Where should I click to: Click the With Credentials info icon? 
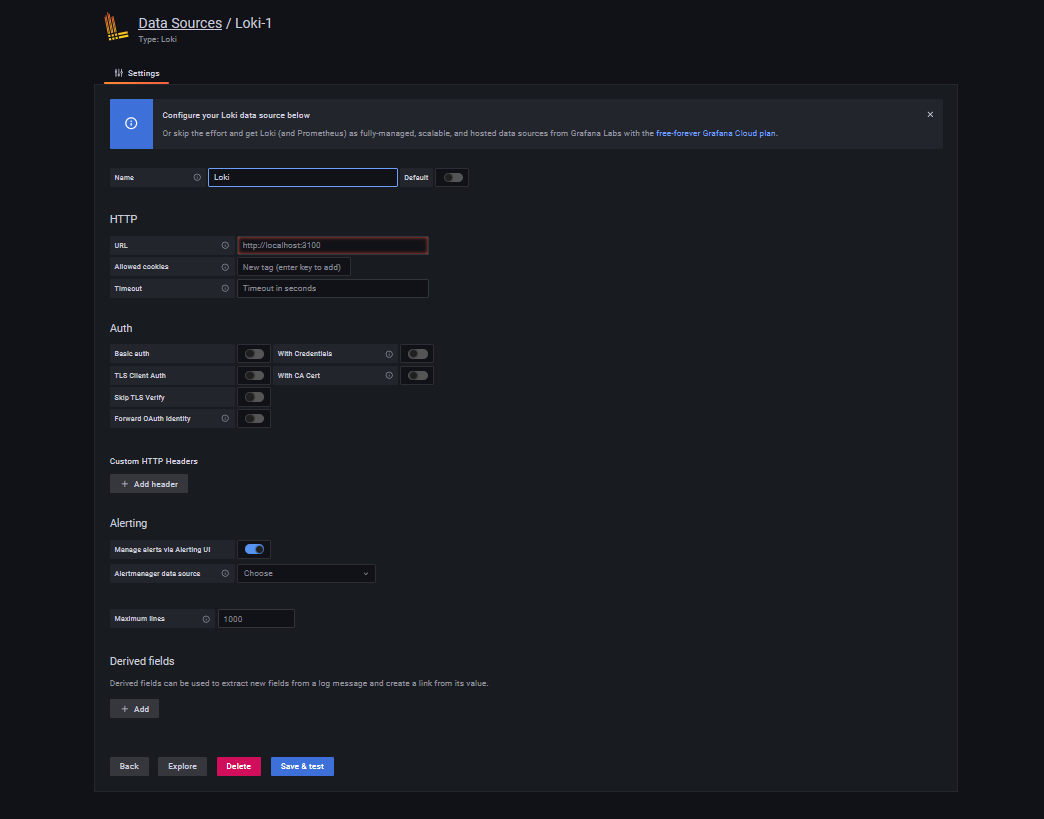389,354
